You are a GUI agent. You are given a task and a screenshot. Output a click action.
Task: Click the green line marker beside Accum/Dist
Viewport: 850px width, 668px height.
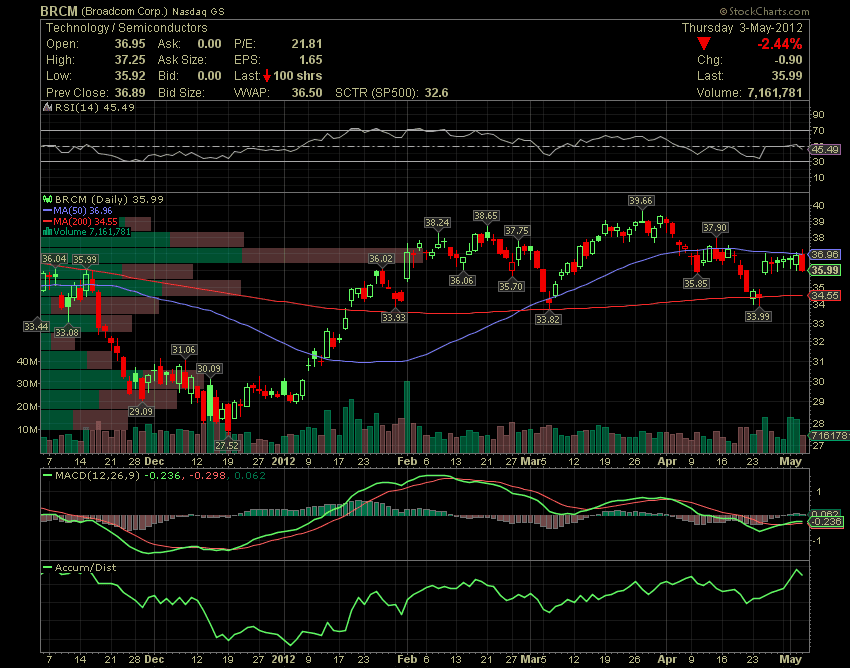tap(47, 568)
